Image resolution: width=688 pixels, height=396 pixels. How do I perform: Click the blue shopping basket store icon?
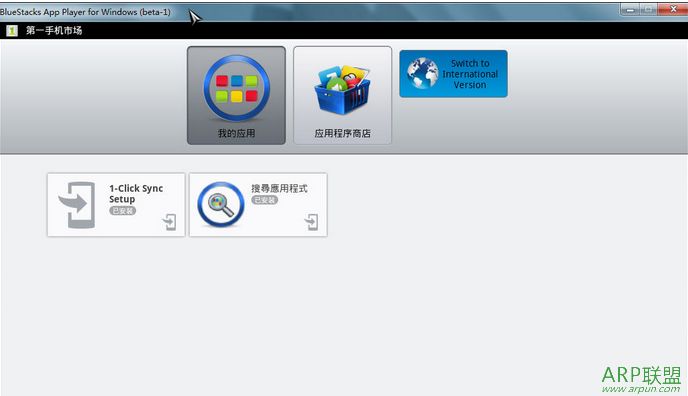[342, 90]
